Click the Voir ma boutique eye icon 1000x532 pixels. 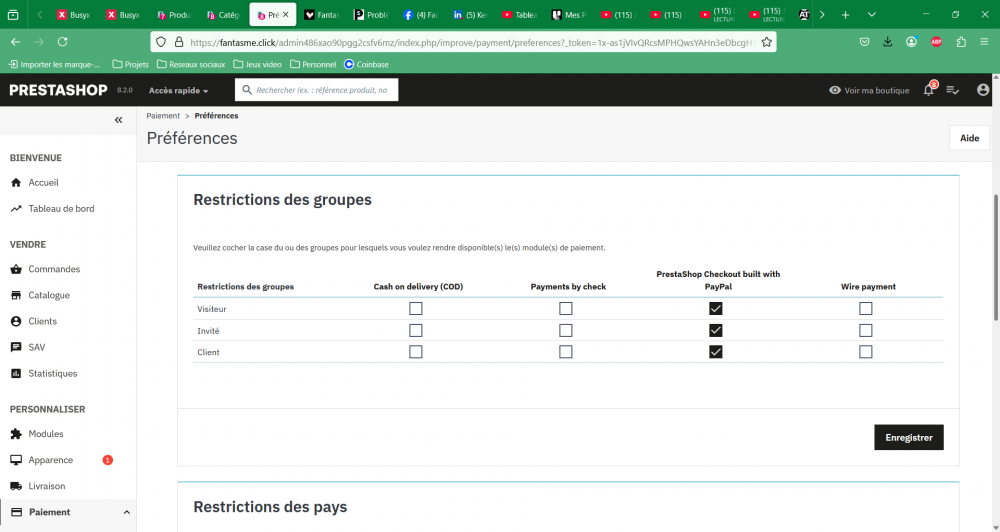835,90
